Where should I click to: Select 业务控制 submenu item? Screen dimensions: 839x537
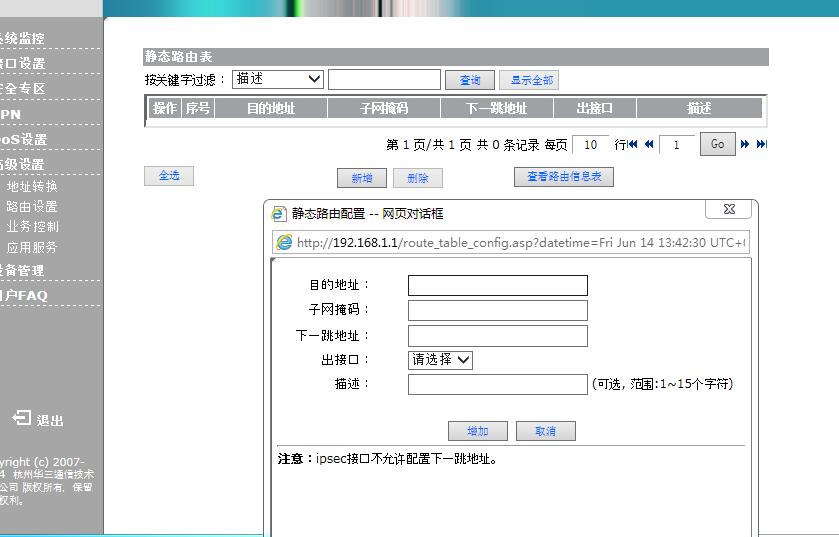click(32, 227)
